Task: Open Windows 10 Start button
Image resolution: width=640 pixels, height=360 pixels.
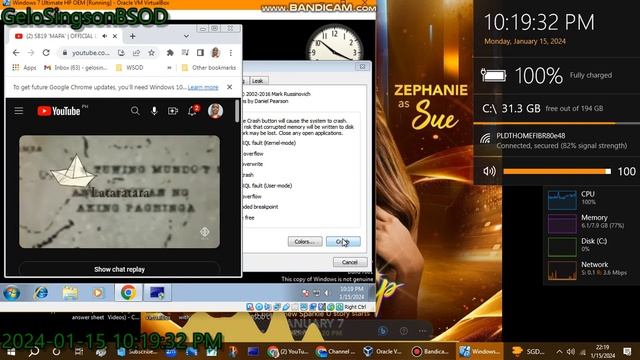Action: point(11,351)
